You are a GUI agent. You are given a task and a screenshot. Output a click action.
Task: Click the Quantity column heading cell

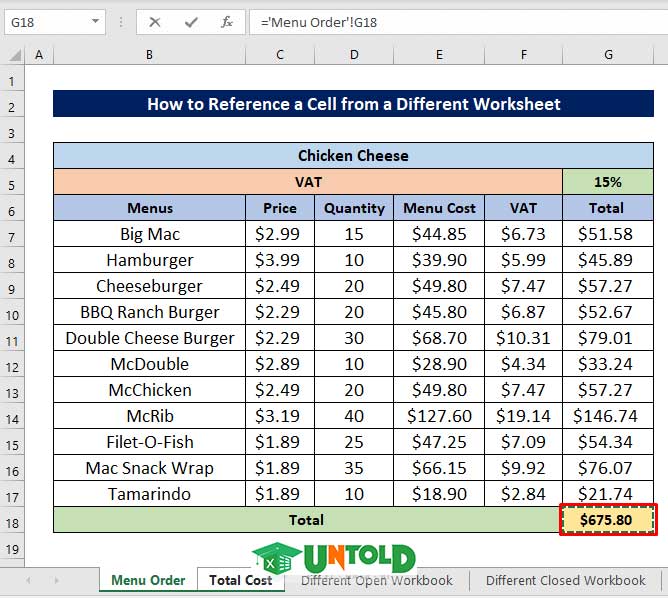354,208
